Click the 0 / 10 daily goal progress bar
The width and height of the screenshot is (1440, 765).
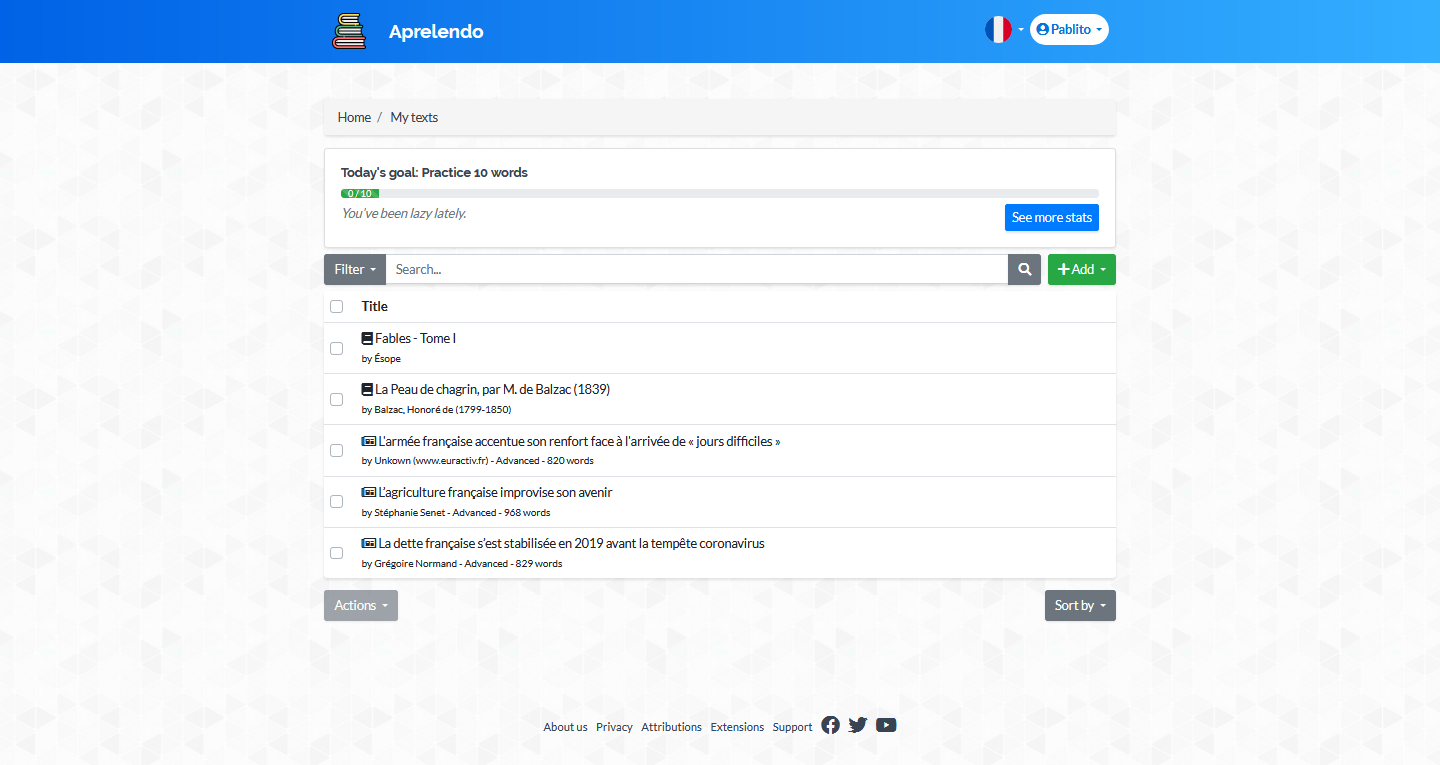(720, 193)
